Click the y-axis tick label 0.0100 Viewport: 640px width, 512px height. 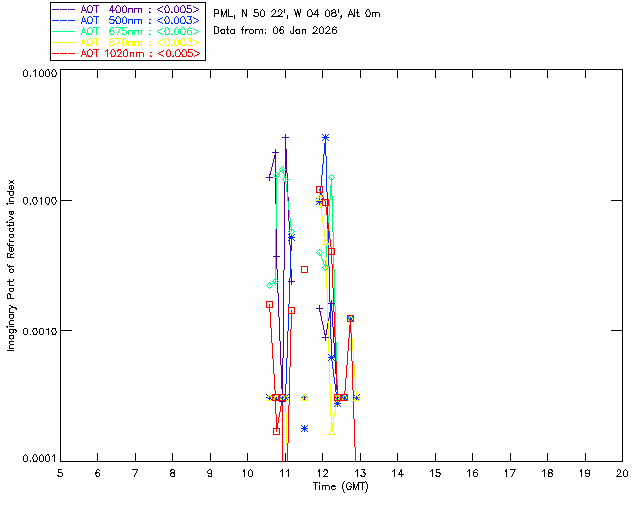[x=39, y=201]
